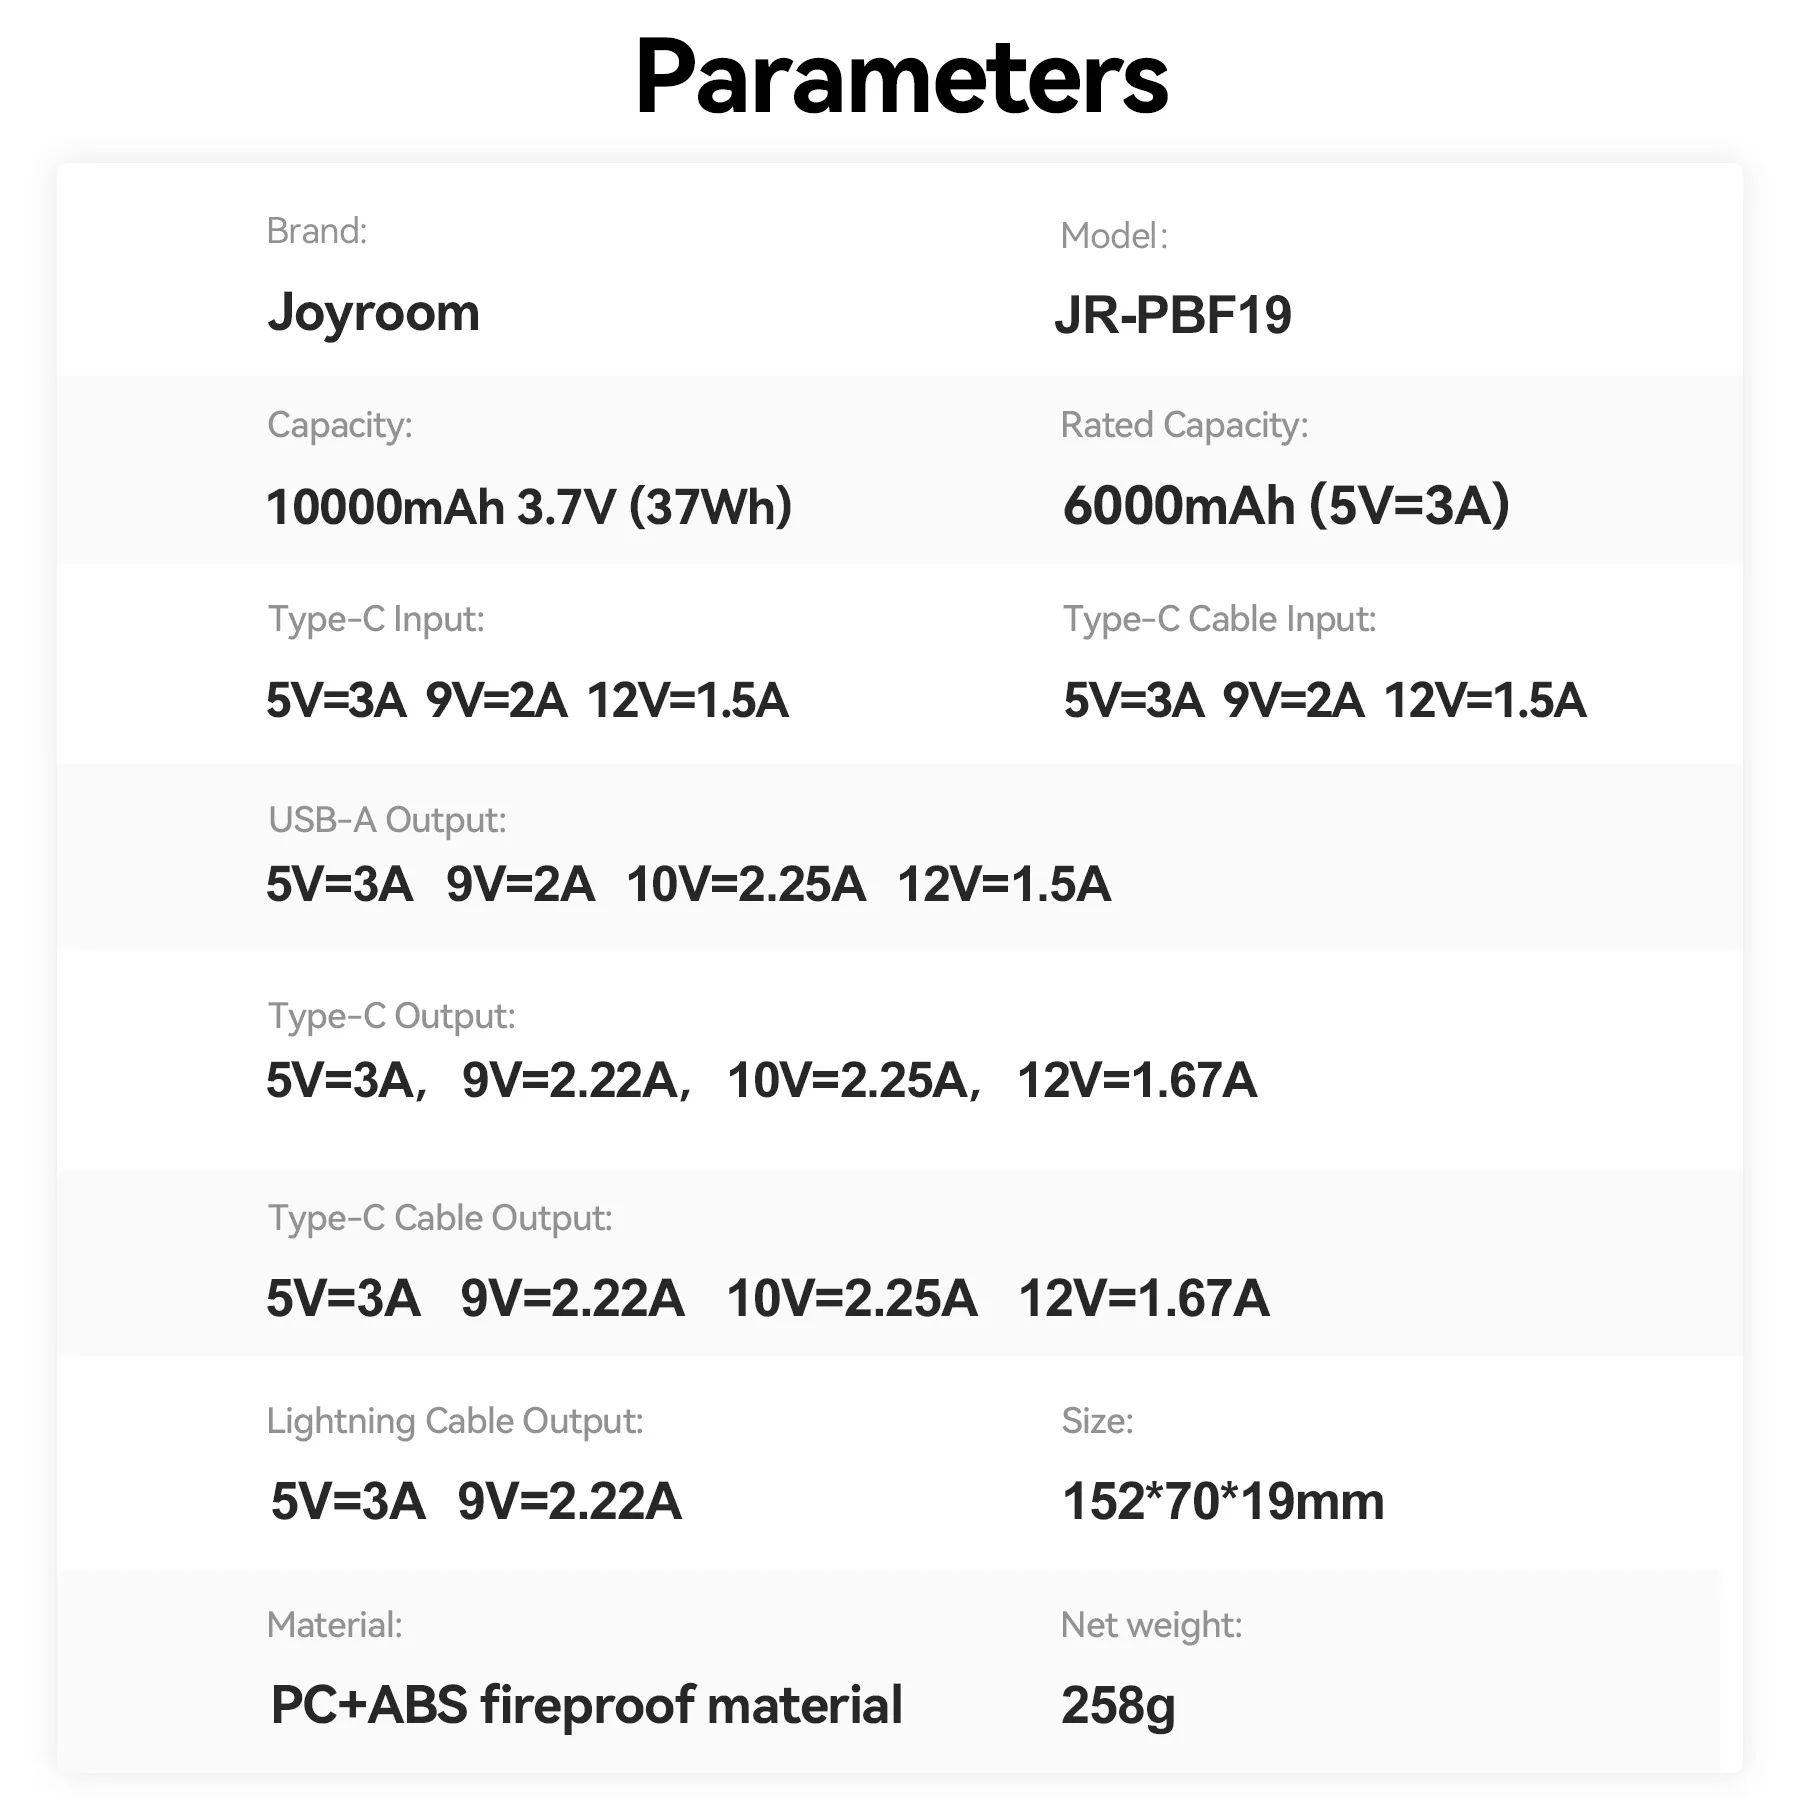Click the Net weight label

tap(1151, 1625)
